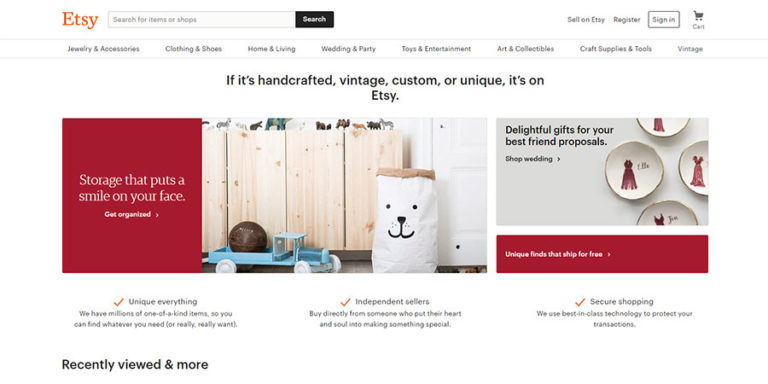Click the arrow after ship for free

point(609,254)
